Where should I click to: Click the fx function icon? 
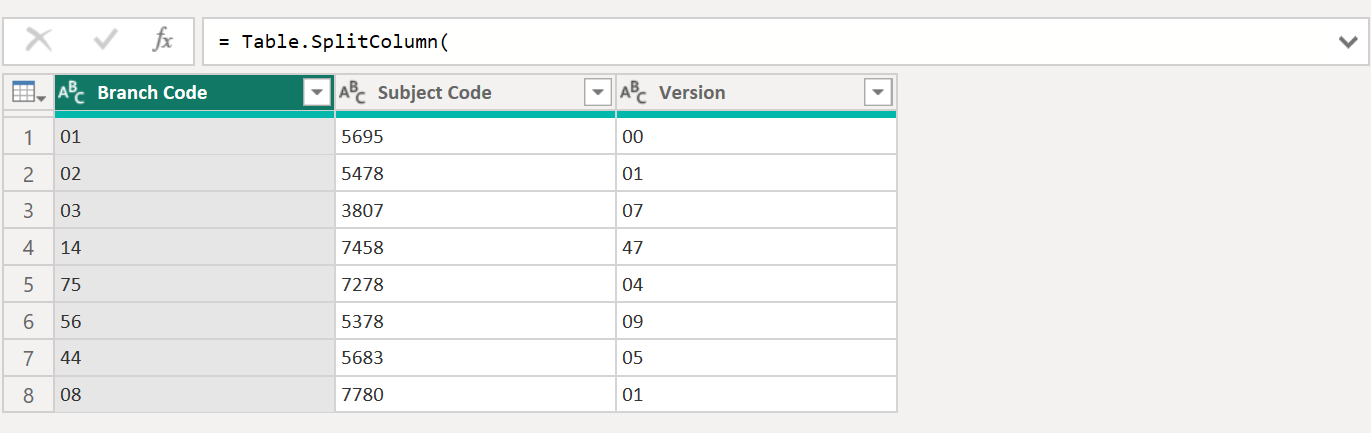tap(162, 40)
